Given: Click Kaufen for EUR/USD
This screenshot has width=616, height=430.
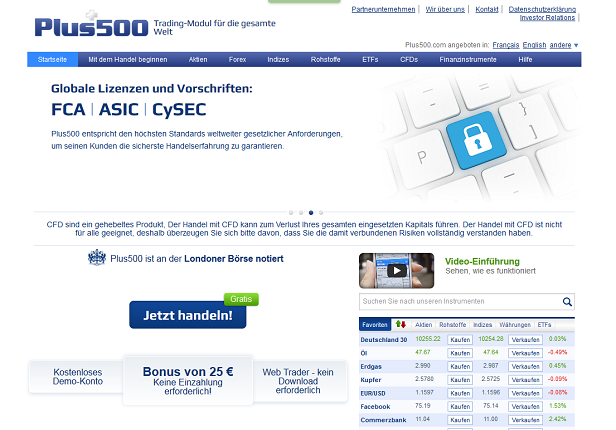Looking at the screenshot, I should (x=460, y=393).
